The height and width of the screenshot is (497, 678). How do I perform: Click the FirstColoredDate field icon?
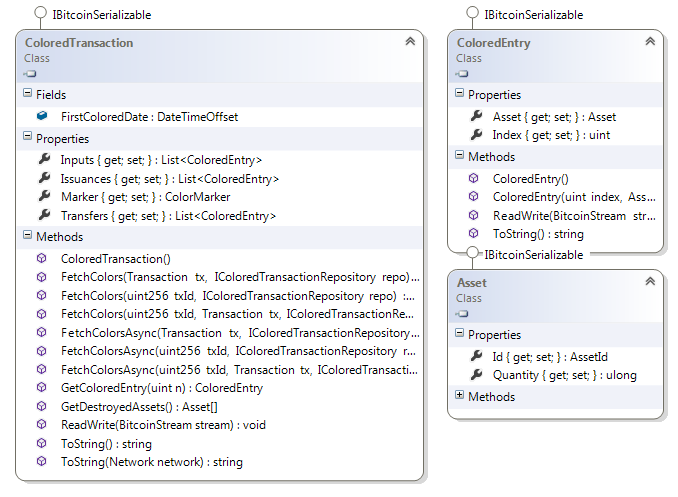(43, 117)
